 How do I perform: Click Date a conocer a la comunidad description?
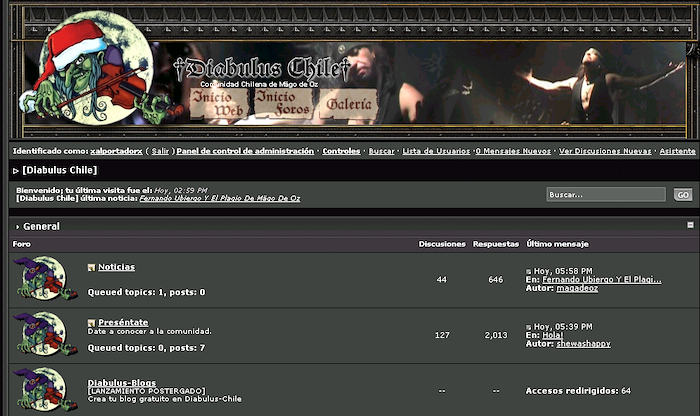150,331
